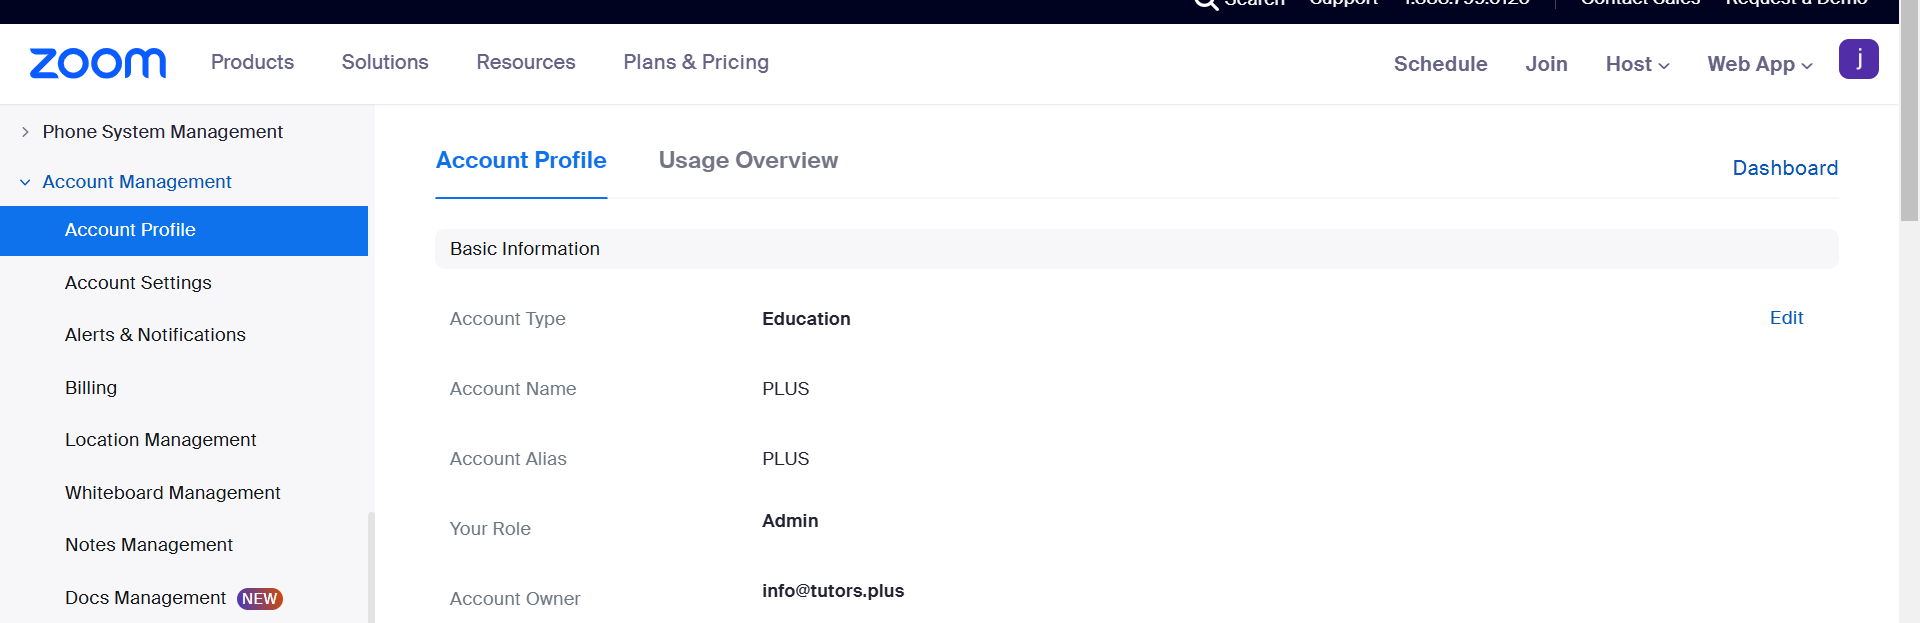
Task: Select Account Profile in sidebar
Action: tap(184, 231)
